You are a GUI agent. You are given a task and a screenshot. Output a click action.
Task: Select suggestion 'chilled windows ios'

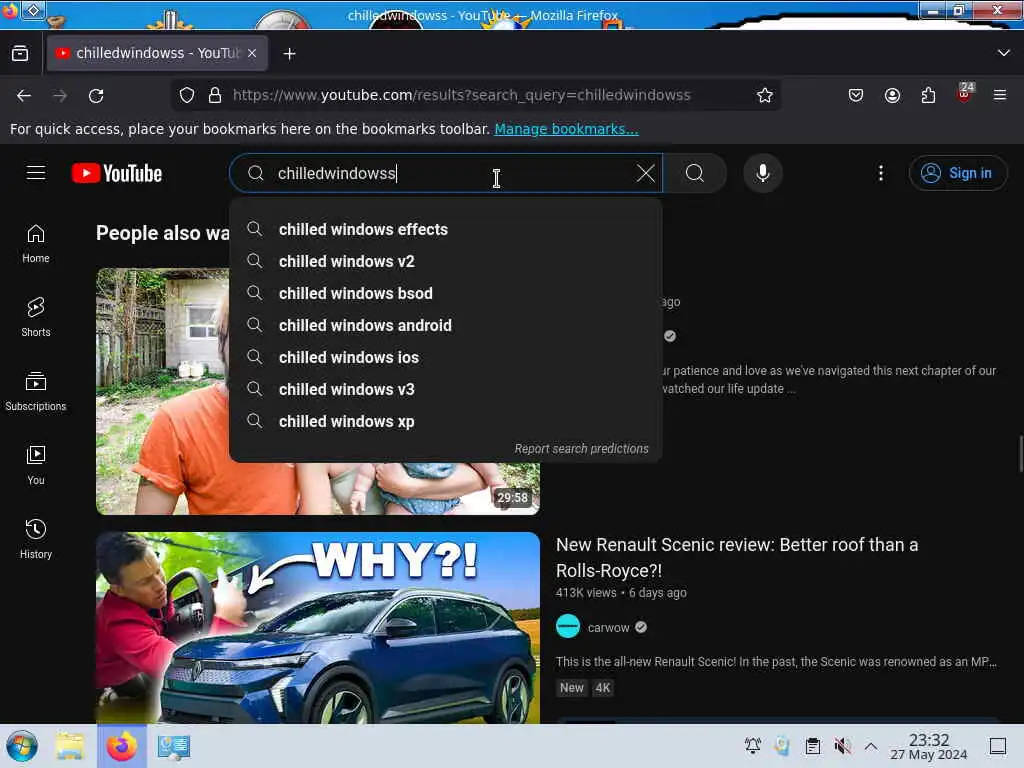point(445,357)
